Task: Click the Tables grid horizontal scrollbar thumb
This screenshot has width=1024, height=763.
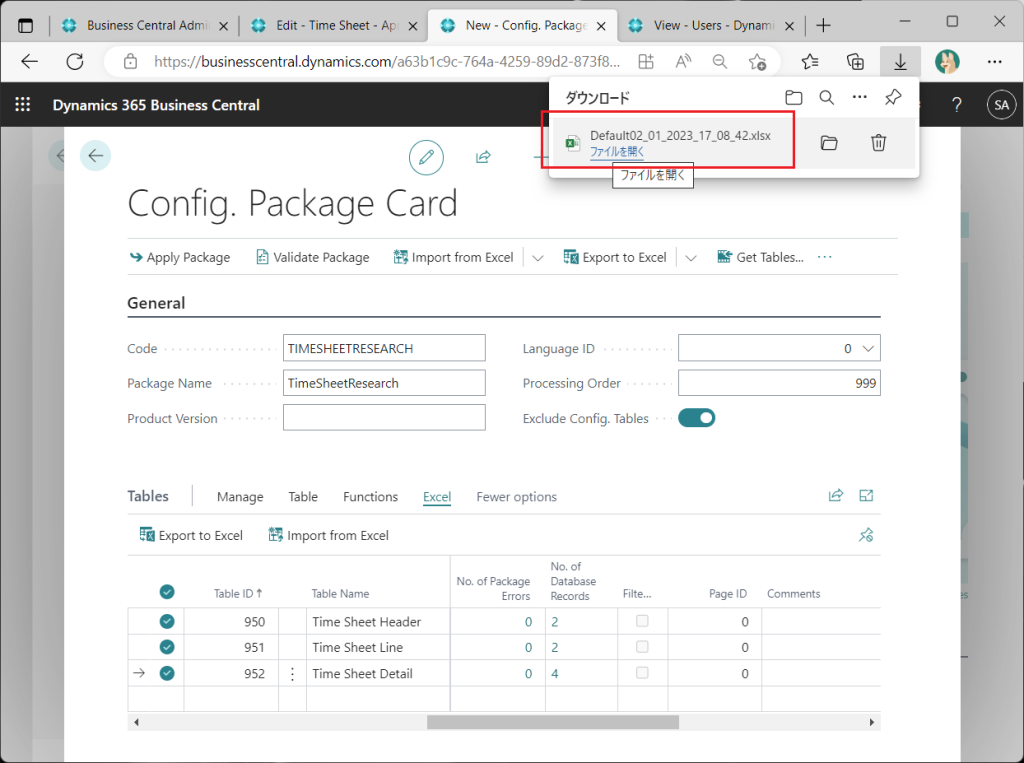Action: (x=552, y=722)
